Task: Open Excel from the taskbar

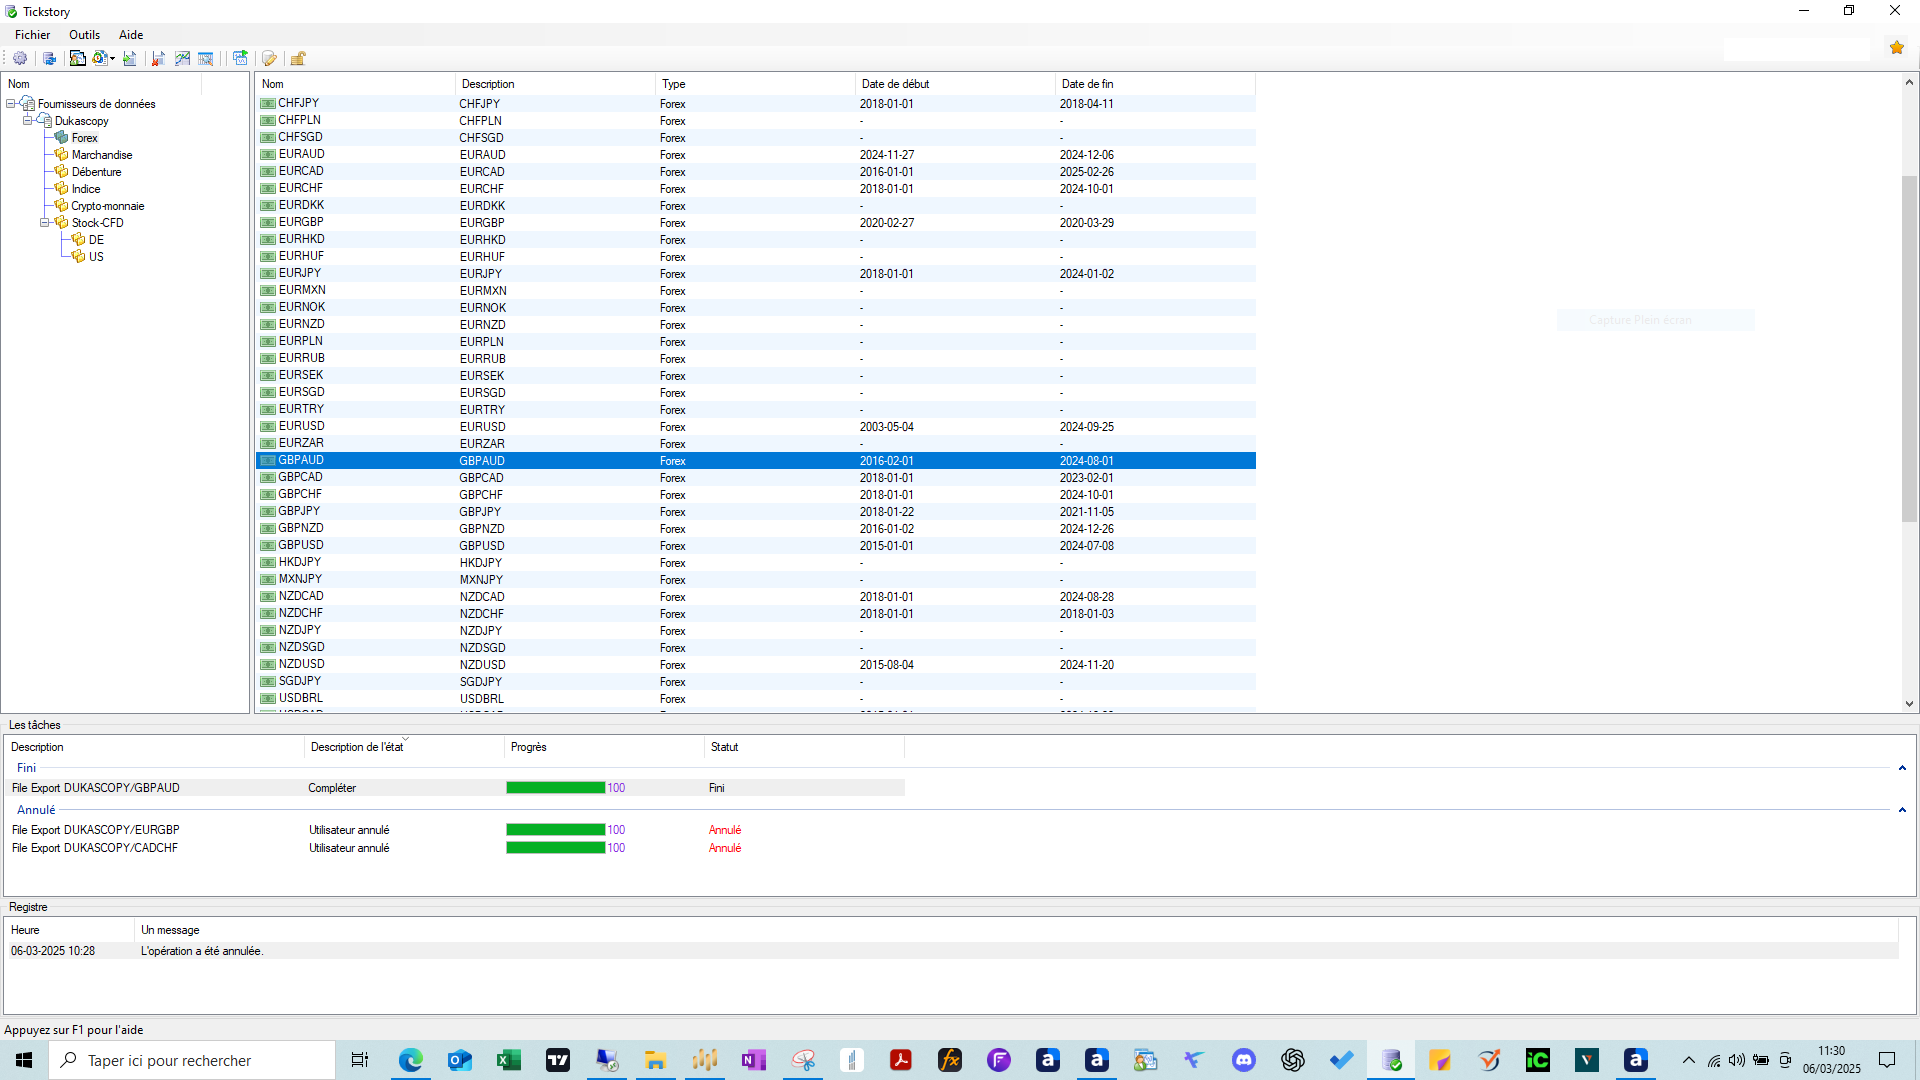Action: coord(509,1060)
